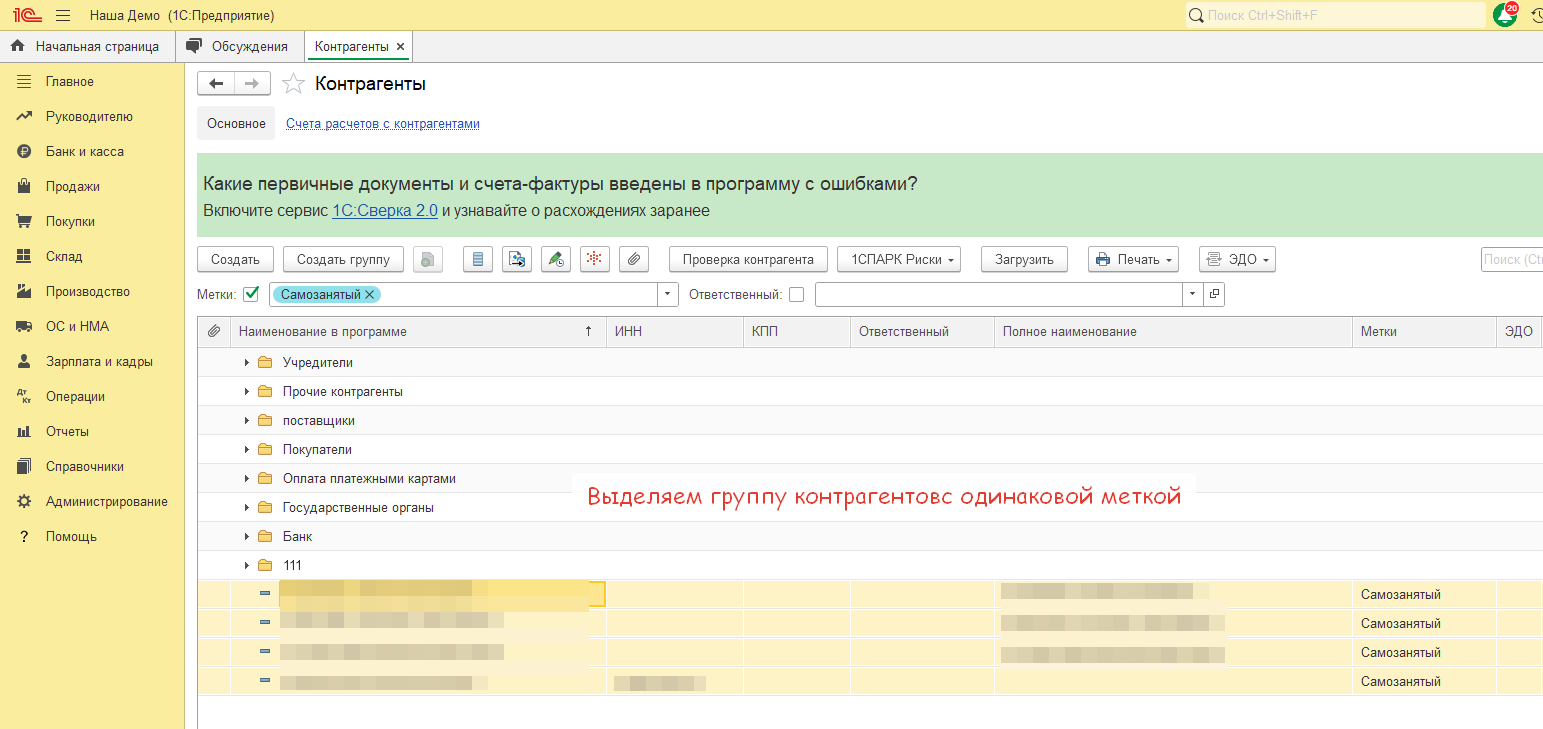
Task: Open the 1С:Сверка 2.0 link
Action: point(385,211)
